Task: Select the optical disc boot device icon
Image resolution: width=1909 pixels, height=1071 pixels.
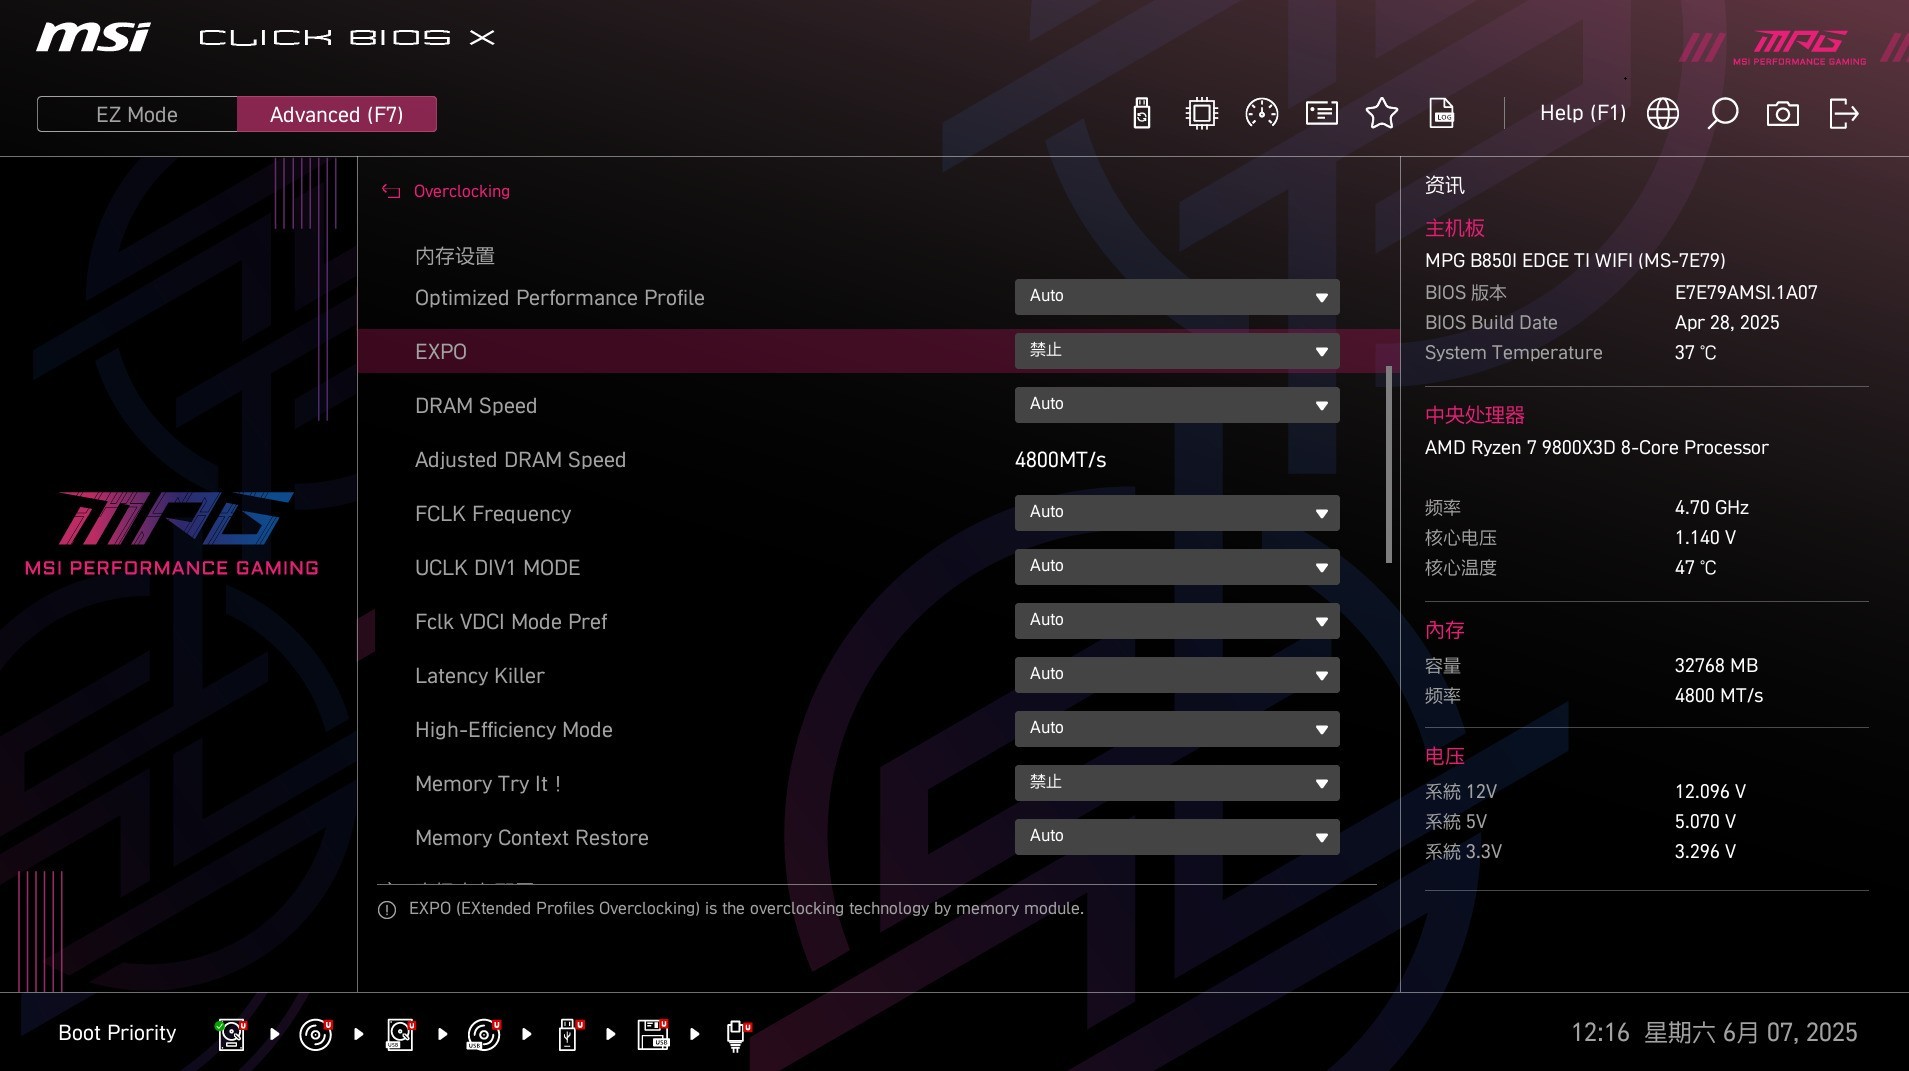Action: pos(316,1033)
